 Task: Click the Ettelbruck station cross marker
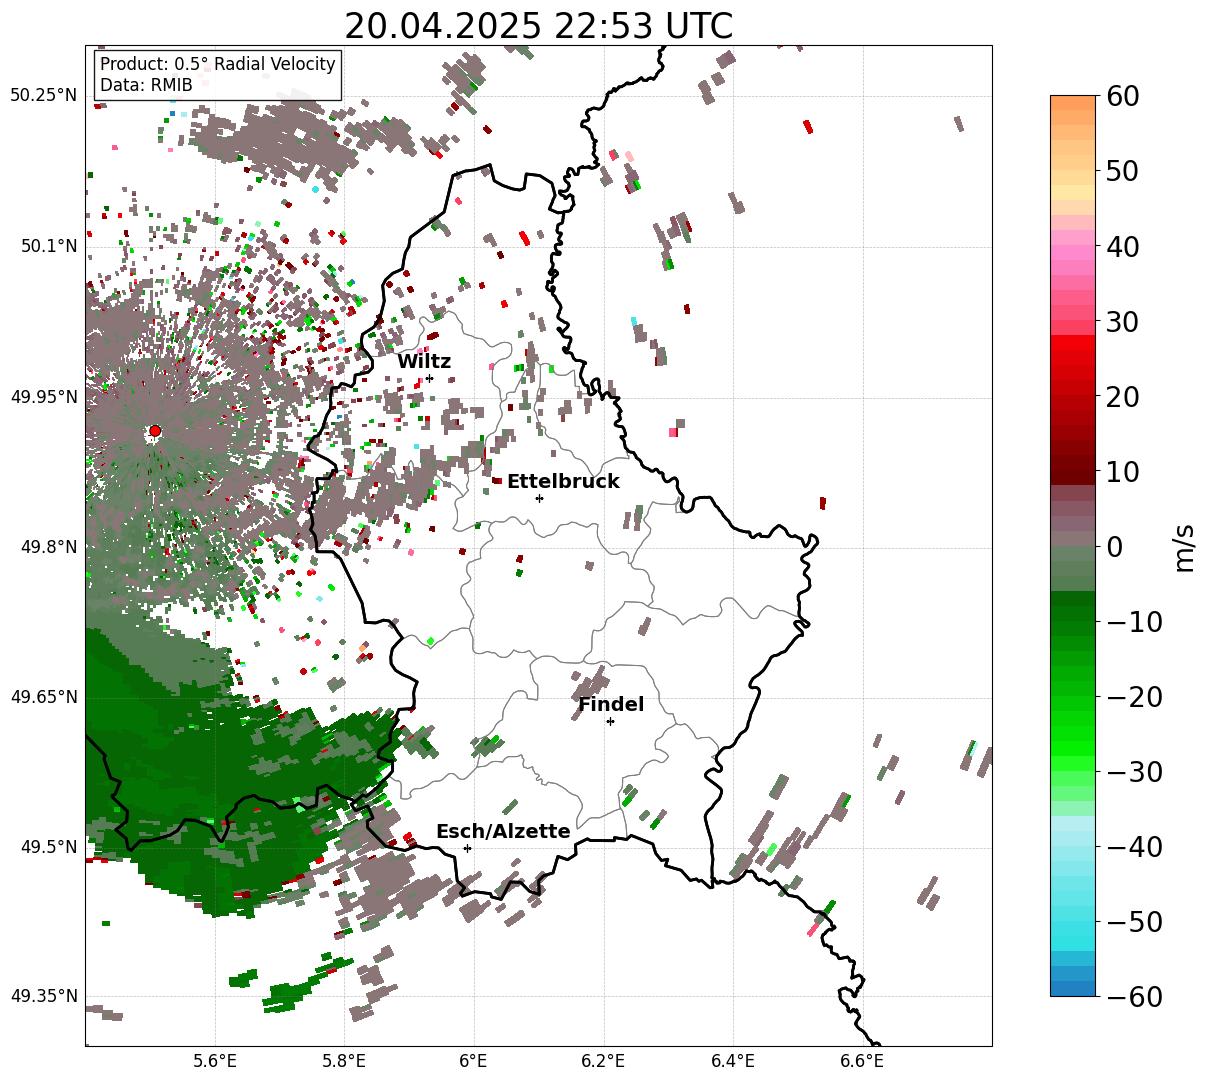click(x=539, y=498)
